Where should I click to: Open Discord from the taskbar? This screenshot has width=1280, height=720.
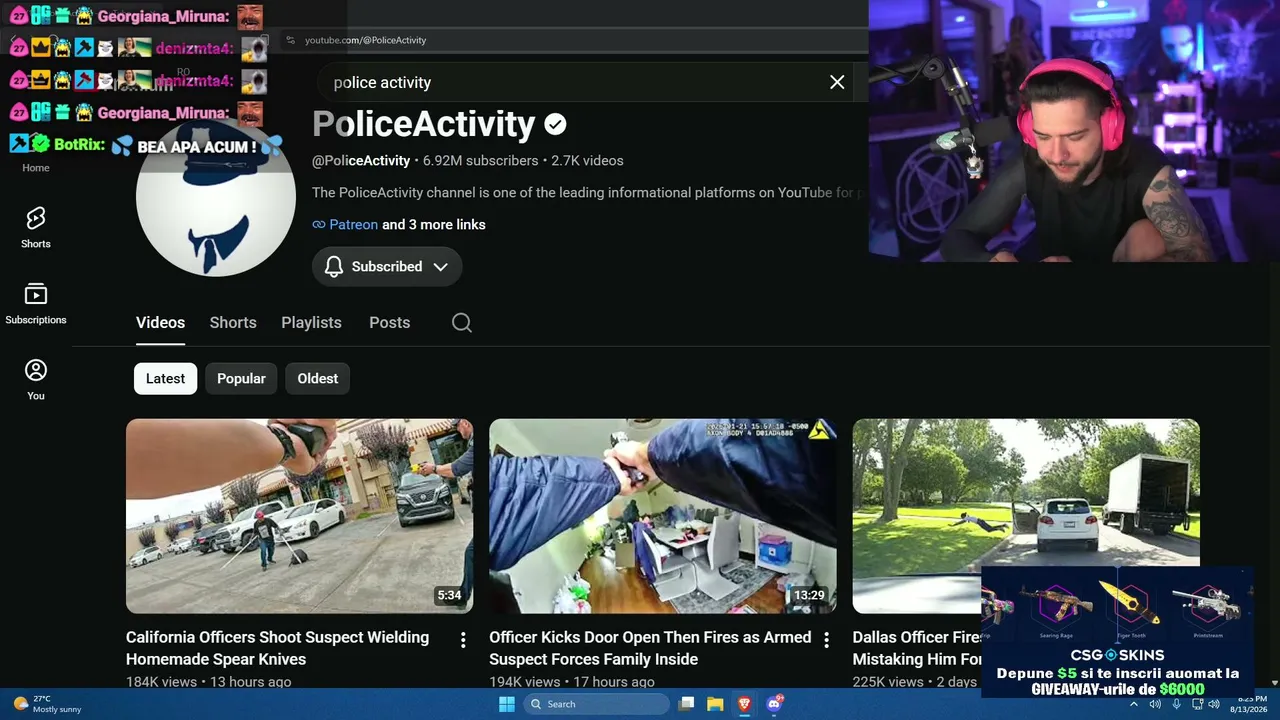point(773,704)
